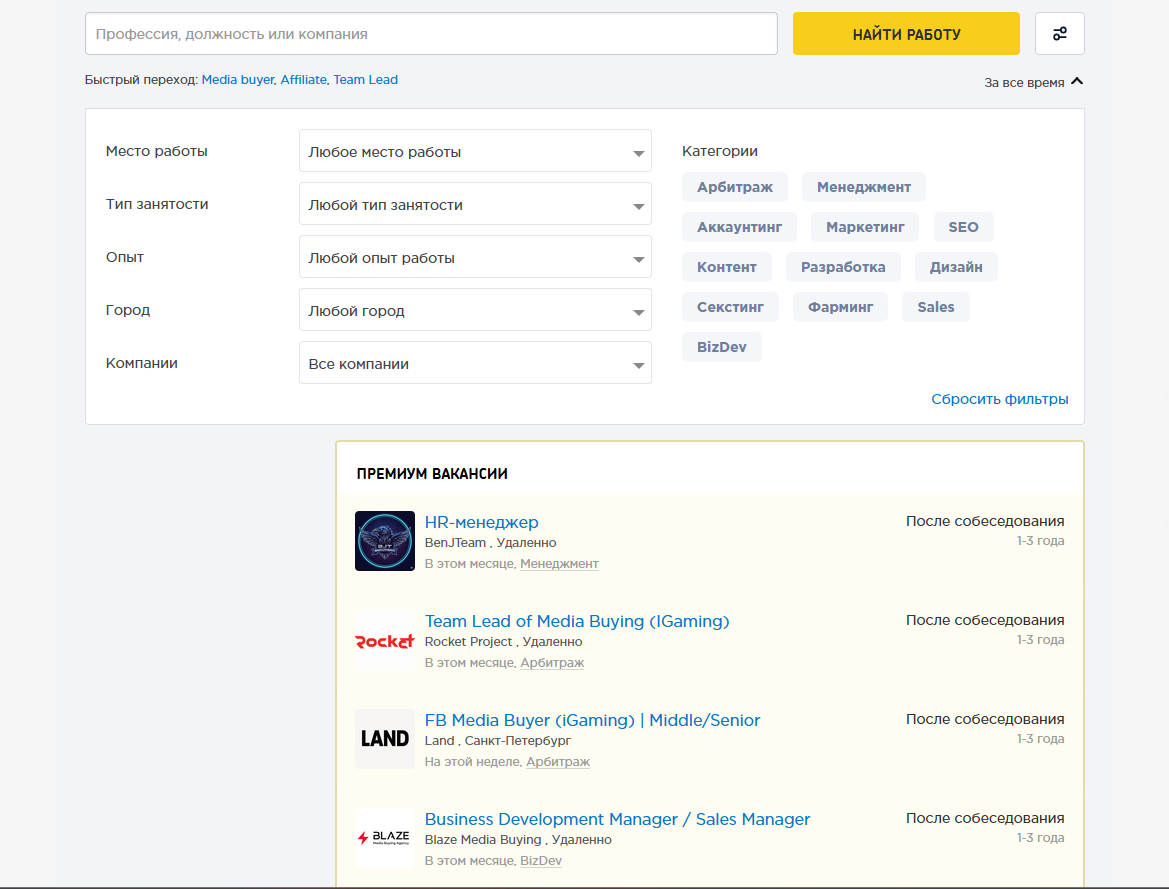Click the Сбросить фильтры link
This screenshot has height=889, width=1169.
pyautogui.click(x=999, y=399)
